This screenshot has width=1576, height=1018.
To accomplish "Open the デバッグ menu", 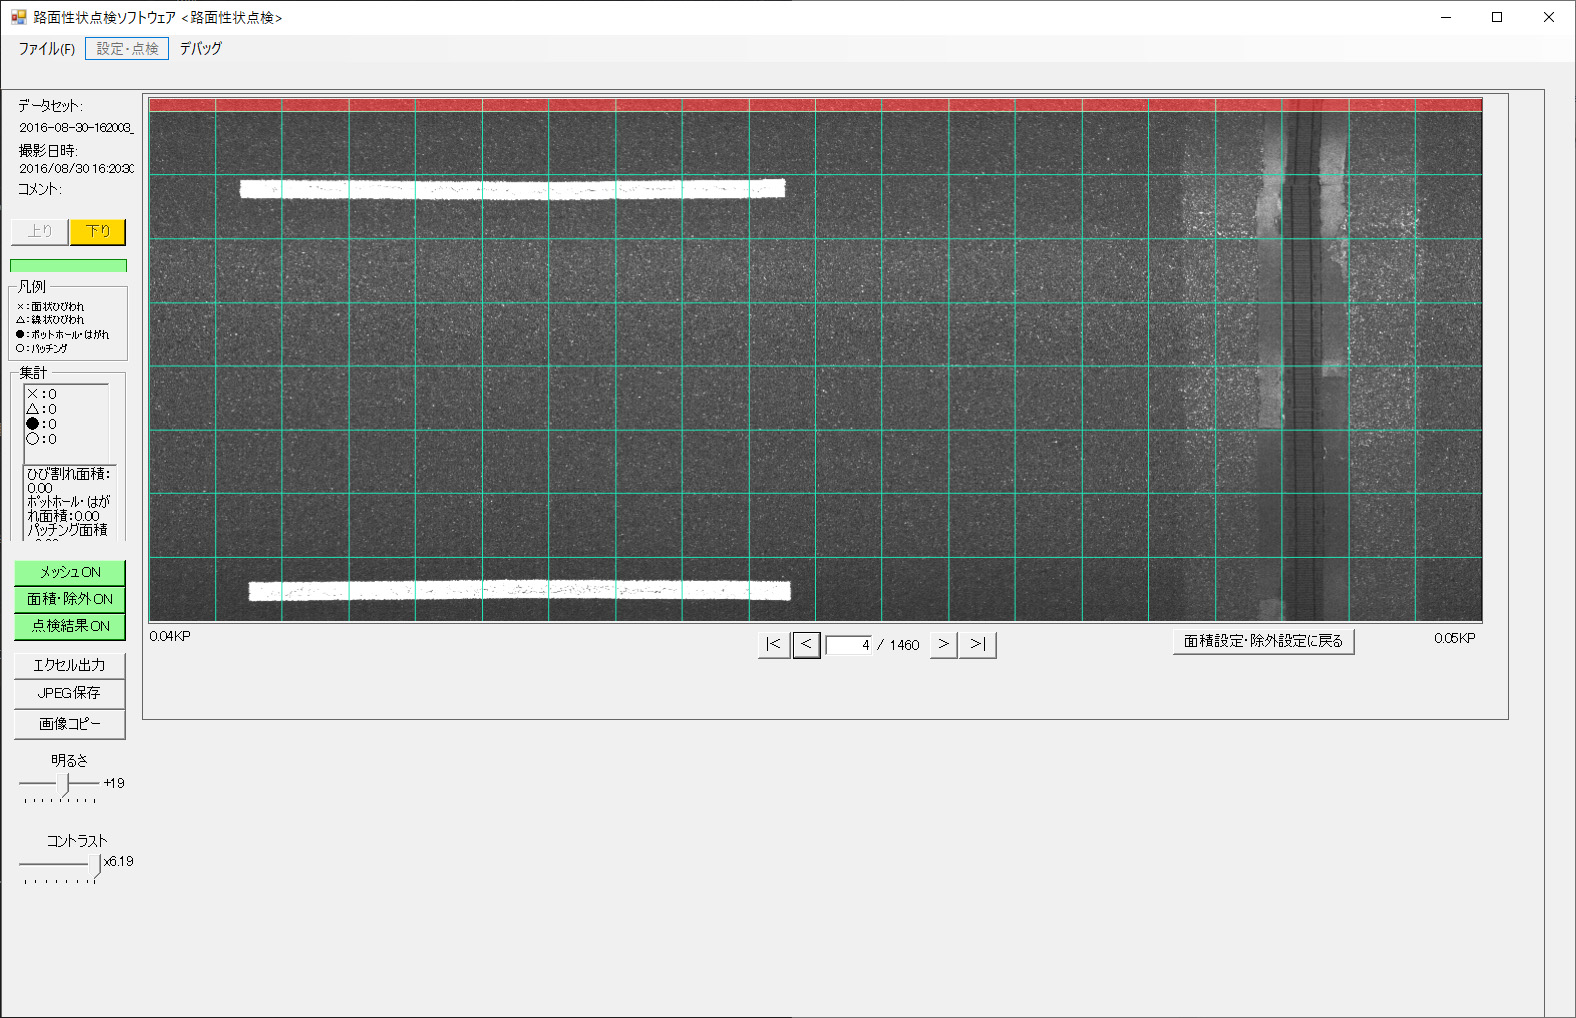I will (x=201, y=48).
